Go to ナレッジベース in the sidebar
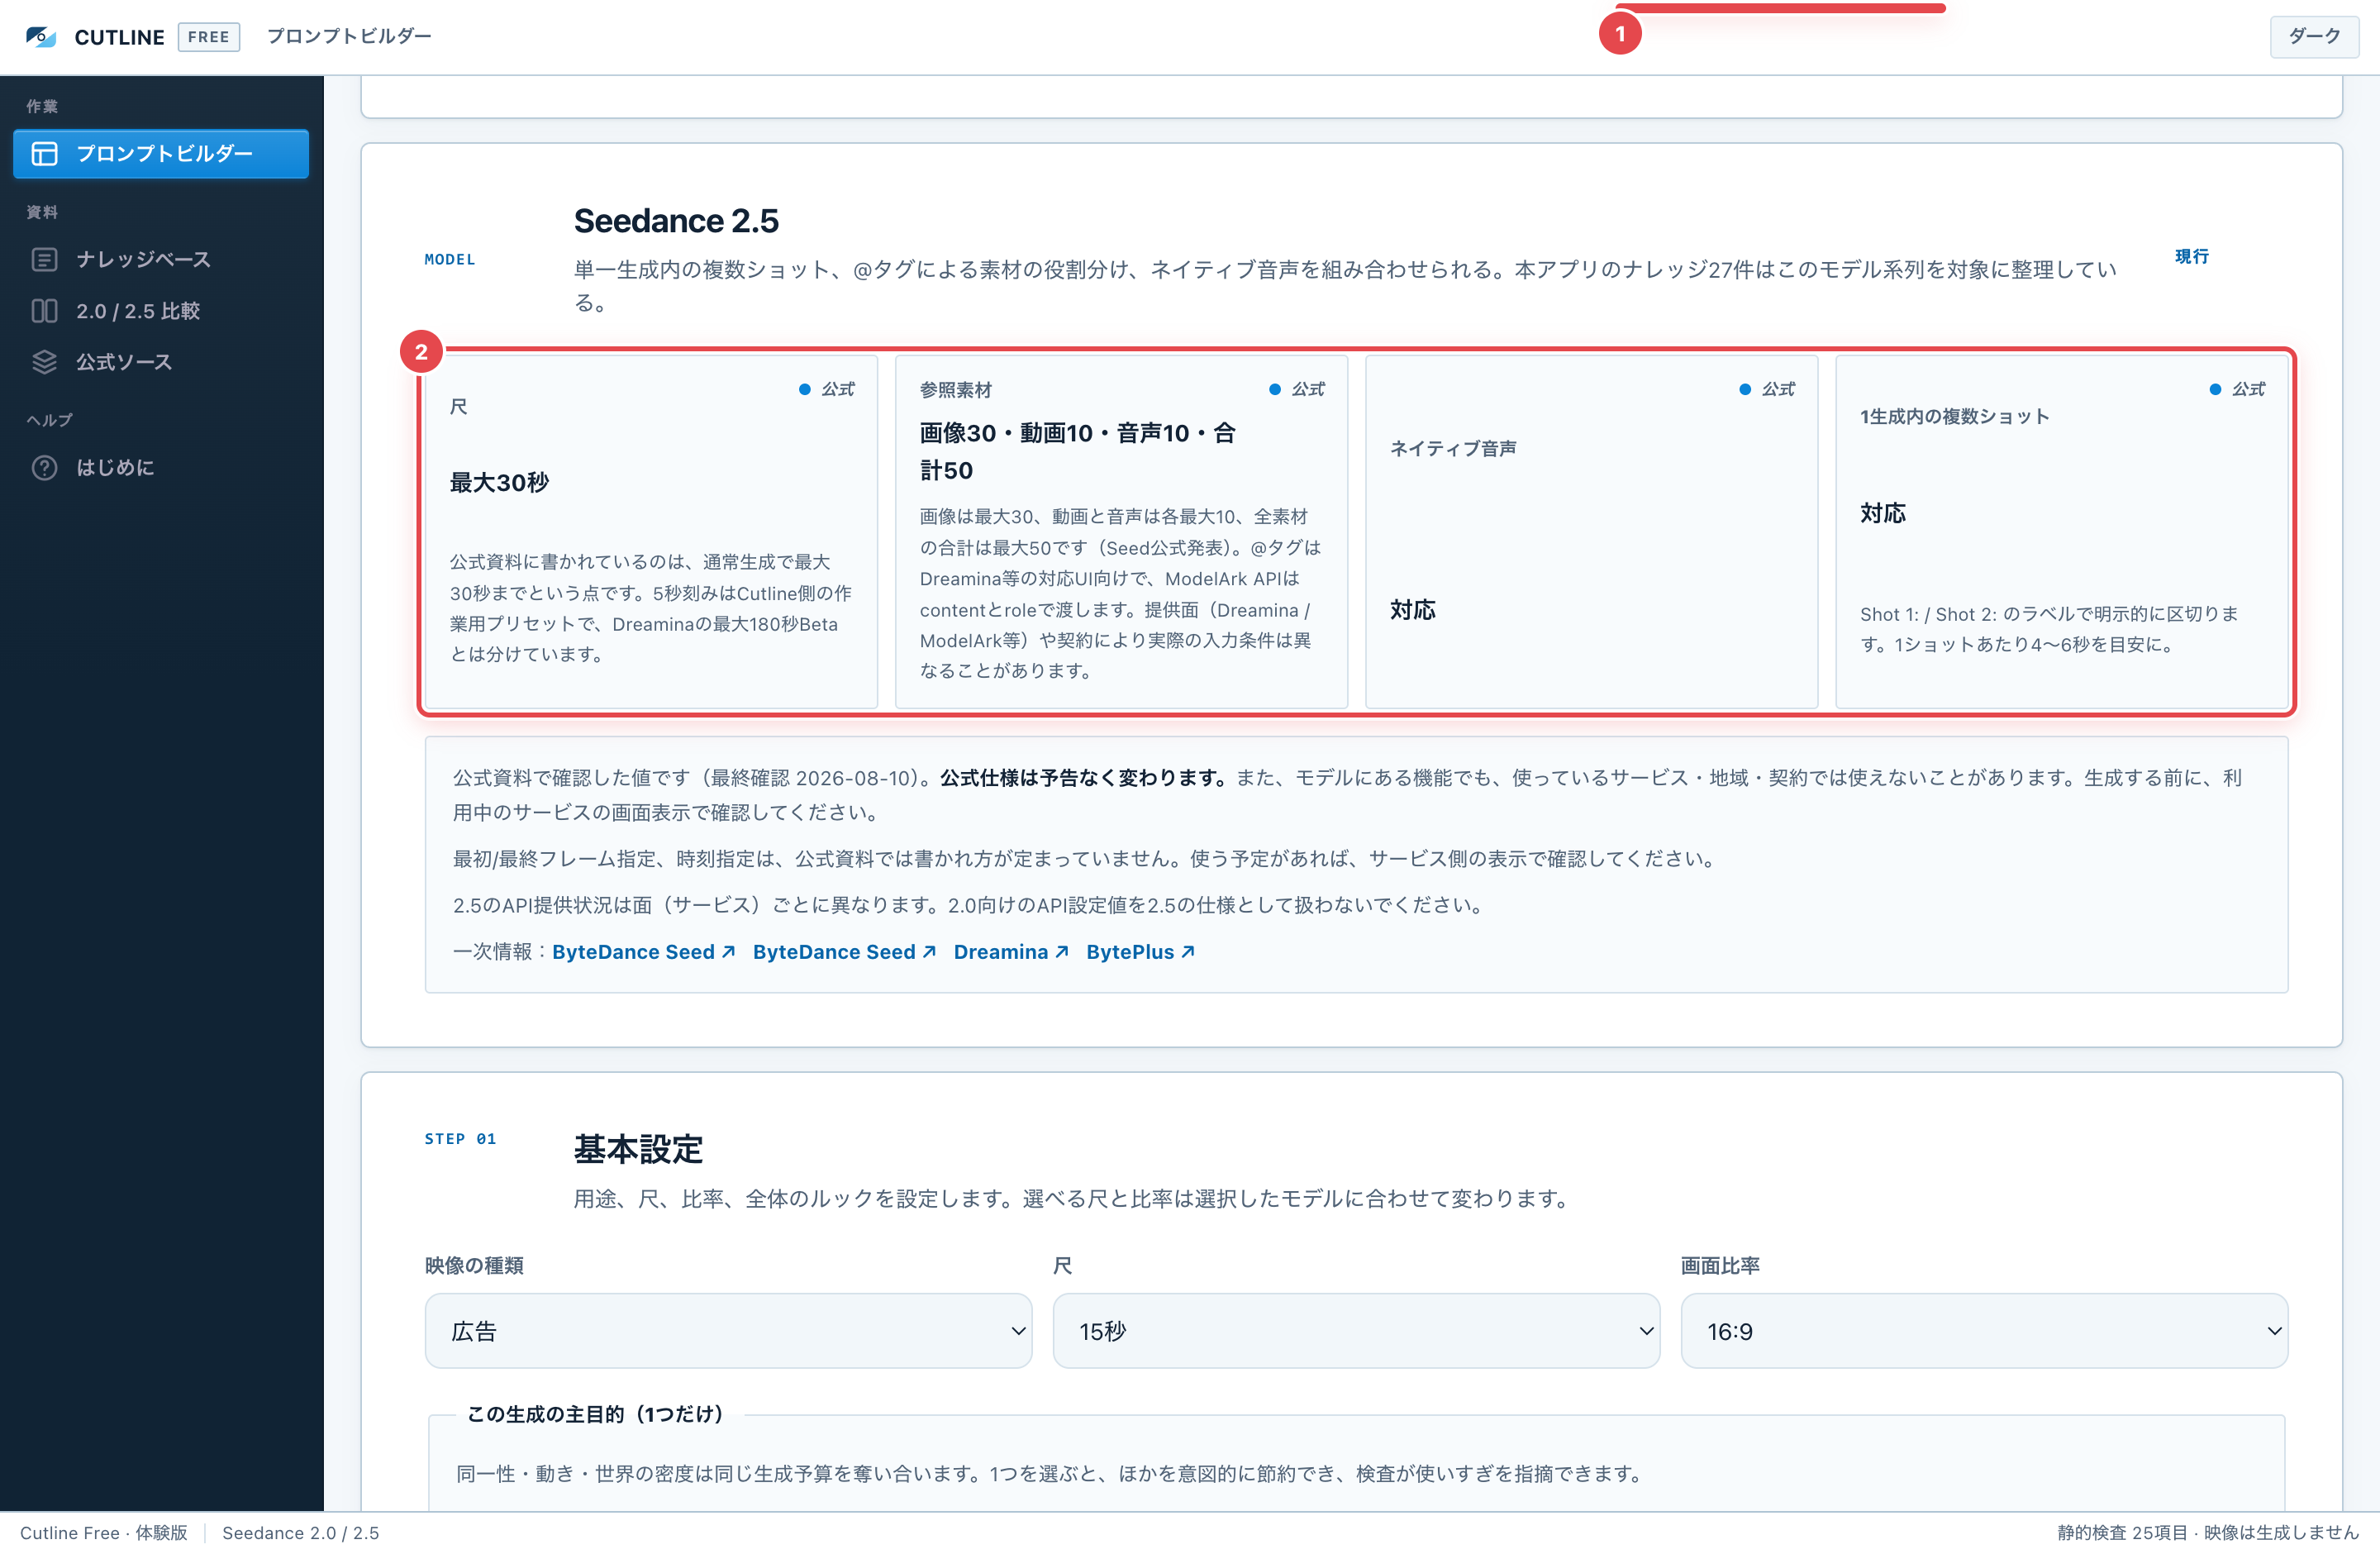The height and width of the screenshot is (1554, 2380). 161,259
